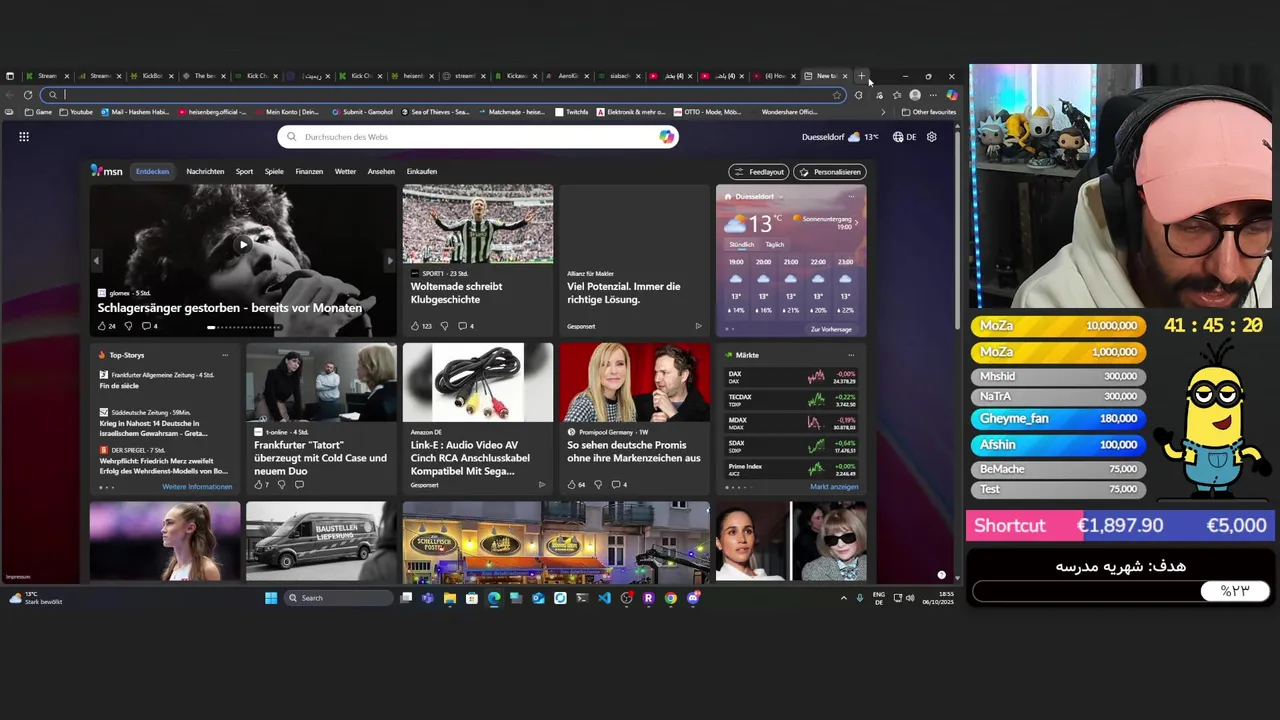The image size is (1280, 720).
Task: Show more options for Top-Storys card
Action: [x=225, y=355]
